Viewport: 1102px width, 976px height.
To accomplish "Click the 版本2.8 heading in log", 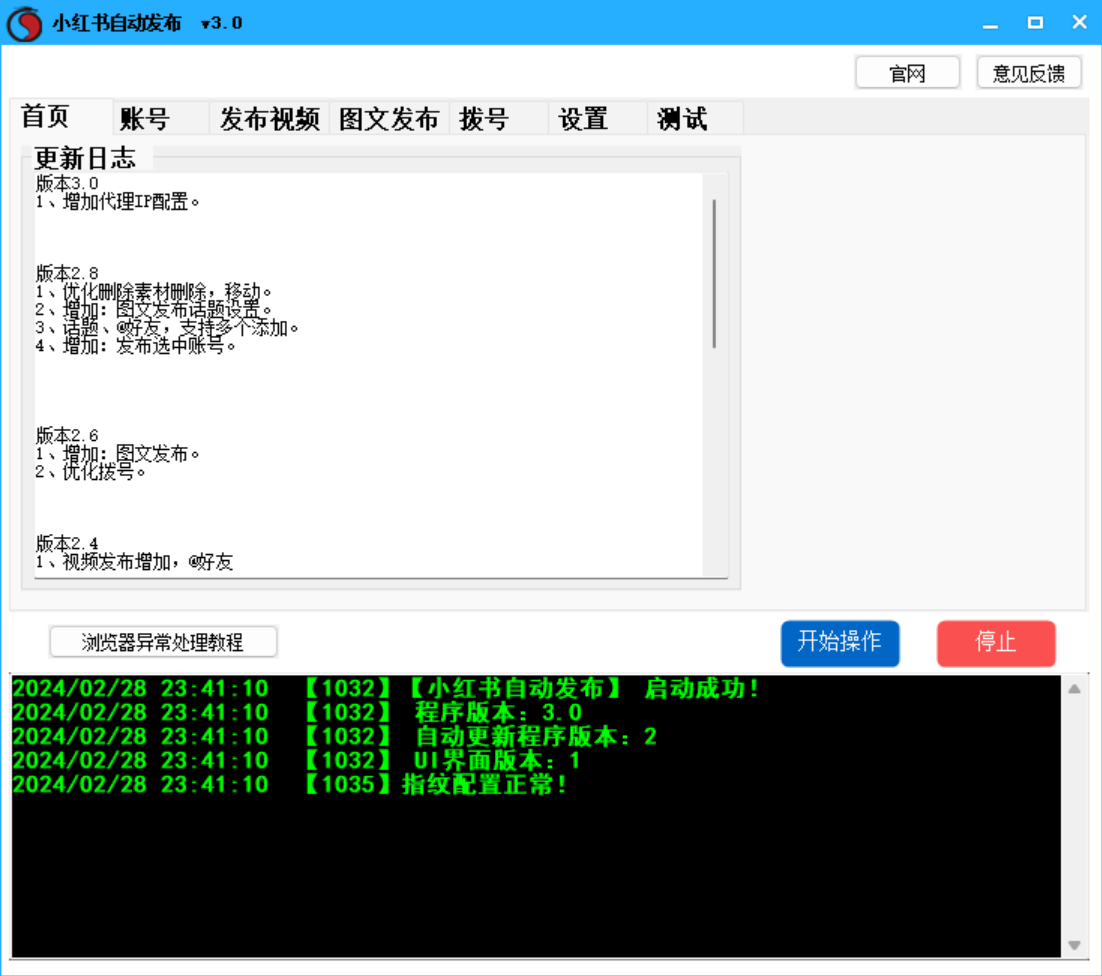I will (x=67, y=273).
